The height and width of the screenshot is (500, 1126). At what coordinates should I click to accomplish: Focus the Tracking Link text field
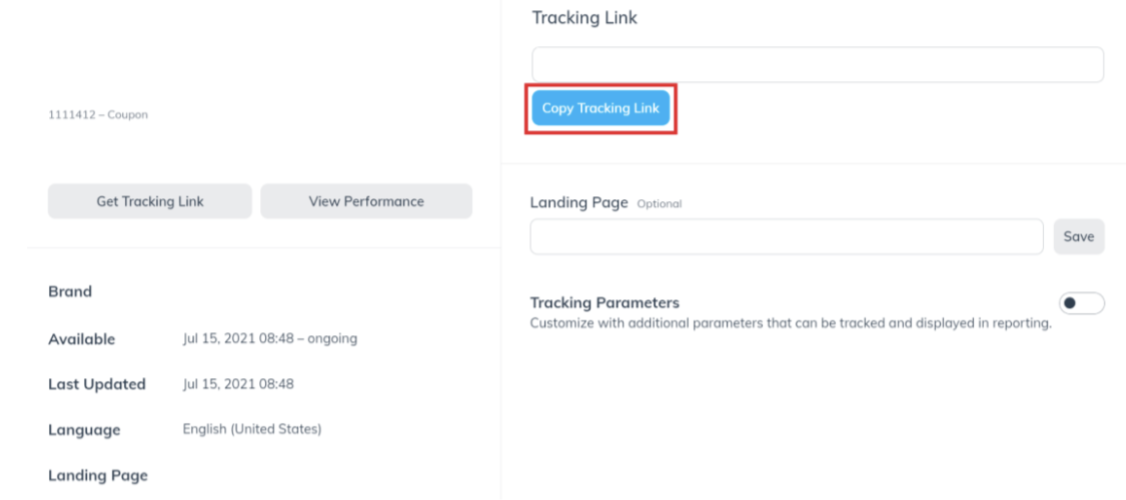pyautogui.click(x=817, y=65)
